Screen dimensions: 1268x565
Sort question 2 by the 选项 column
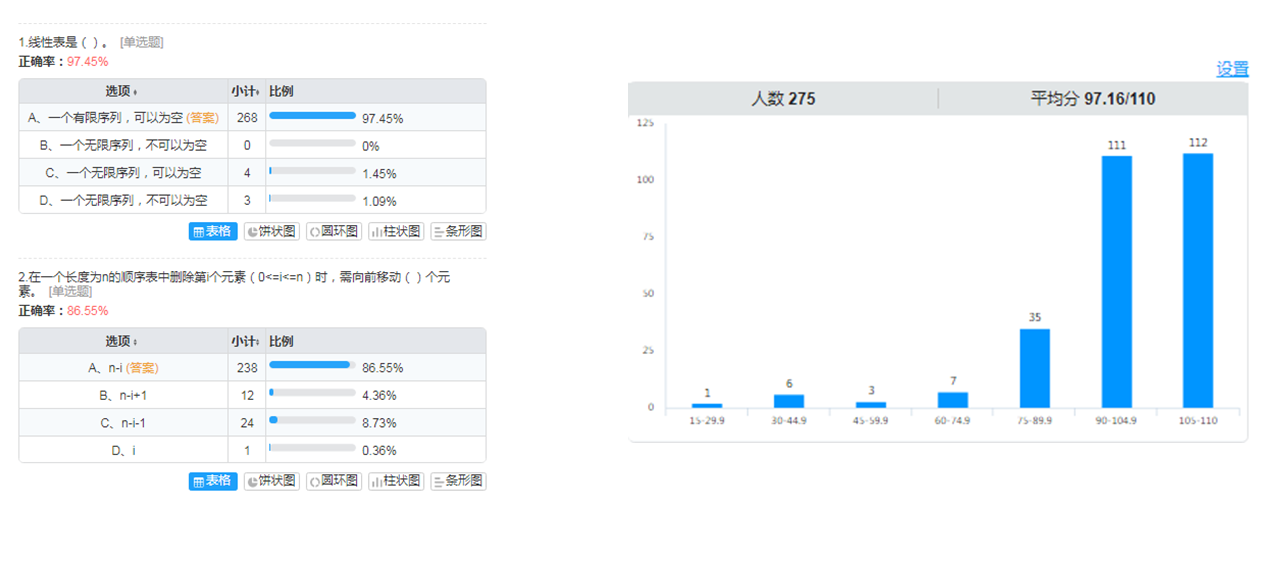123,341
